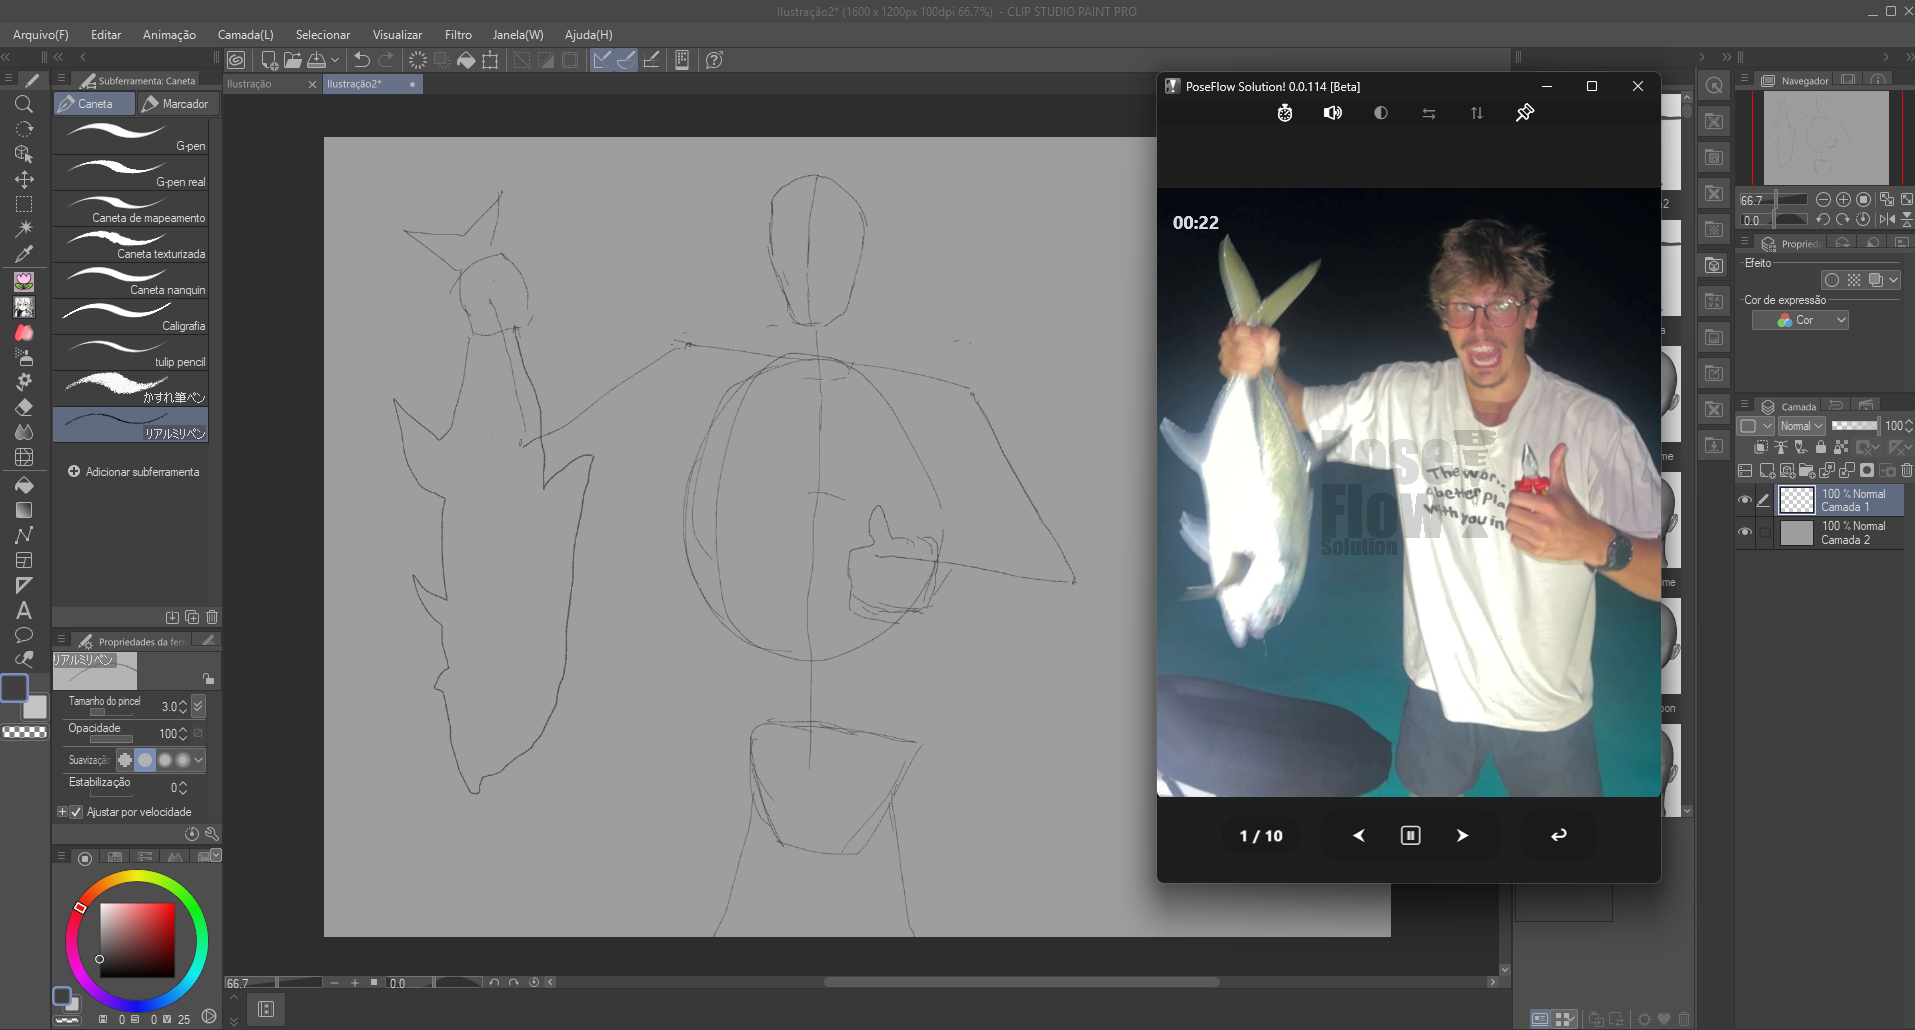This screenshot has height=1030, width=1915.
Task: Open the layer blending mode Normal dropdown
Action: click(1801, 426)
